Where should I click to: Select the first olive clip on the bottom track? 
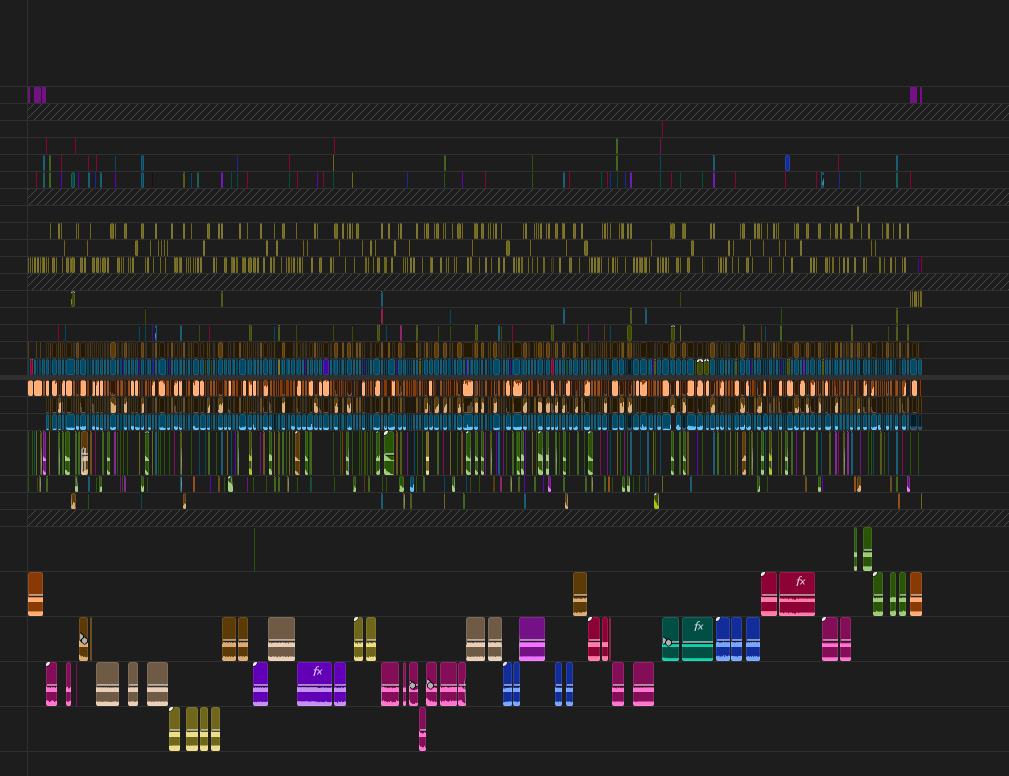pos(174,729)
